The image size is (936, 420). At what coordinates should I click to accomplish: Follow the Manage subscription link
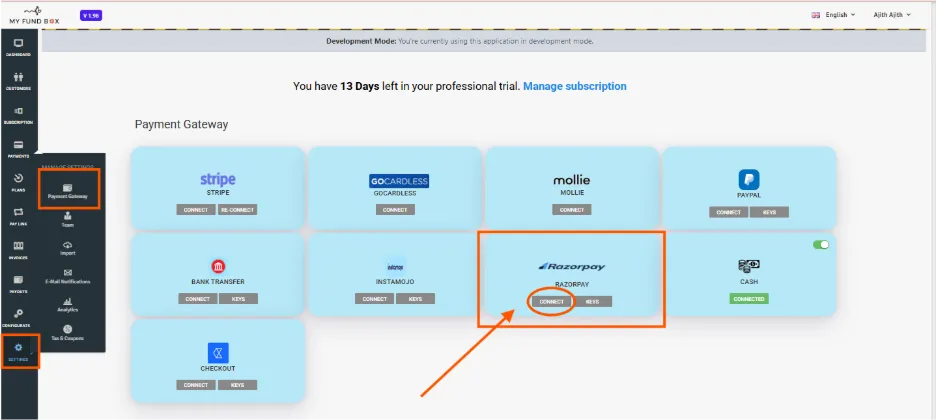(575, 86)
